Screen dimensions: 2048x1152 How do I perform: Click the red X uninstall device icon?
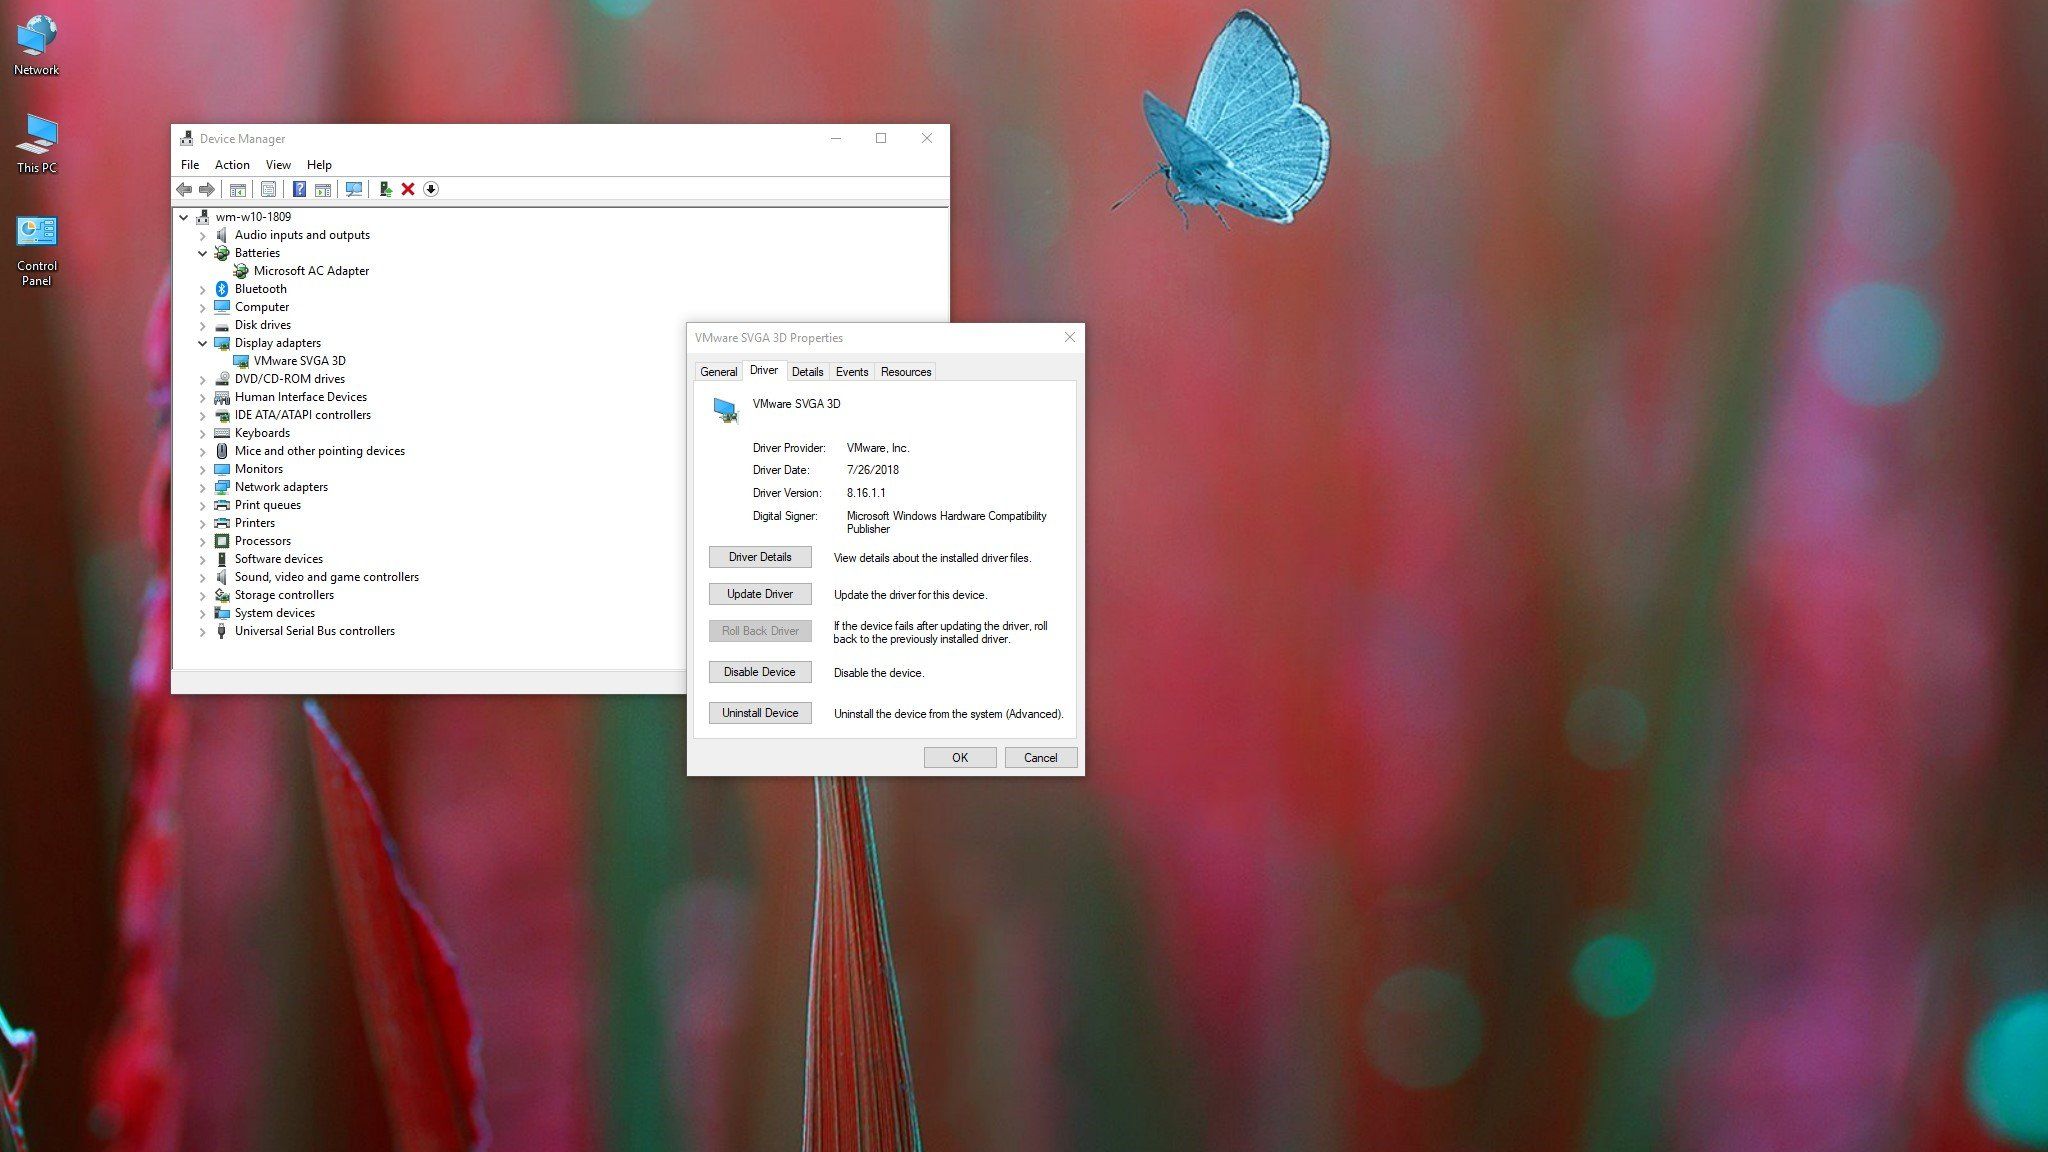pos(408,189)
